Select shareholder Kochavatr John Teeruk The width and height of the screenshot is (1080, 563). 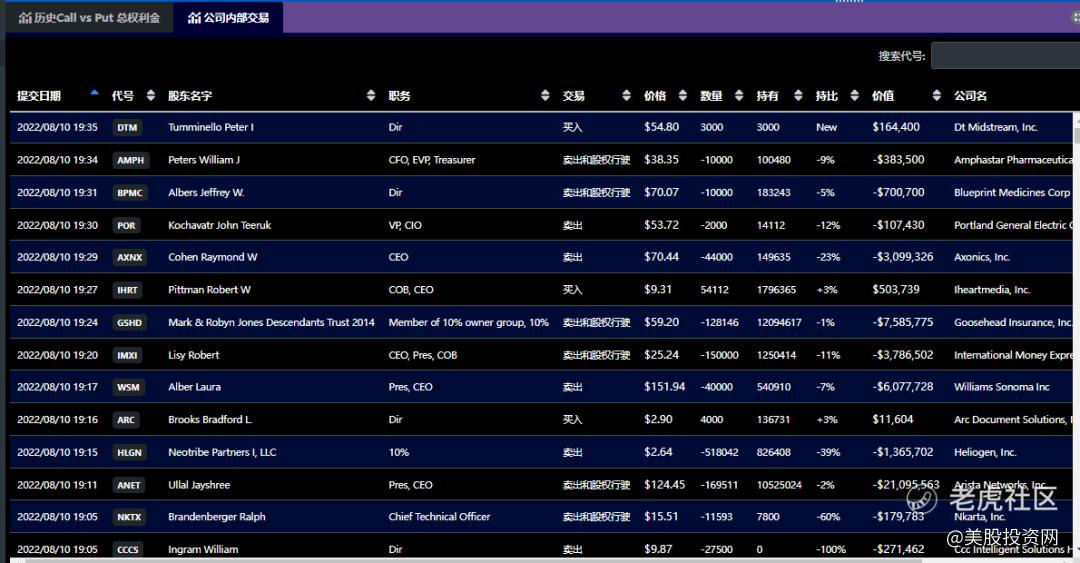point(219,225)
